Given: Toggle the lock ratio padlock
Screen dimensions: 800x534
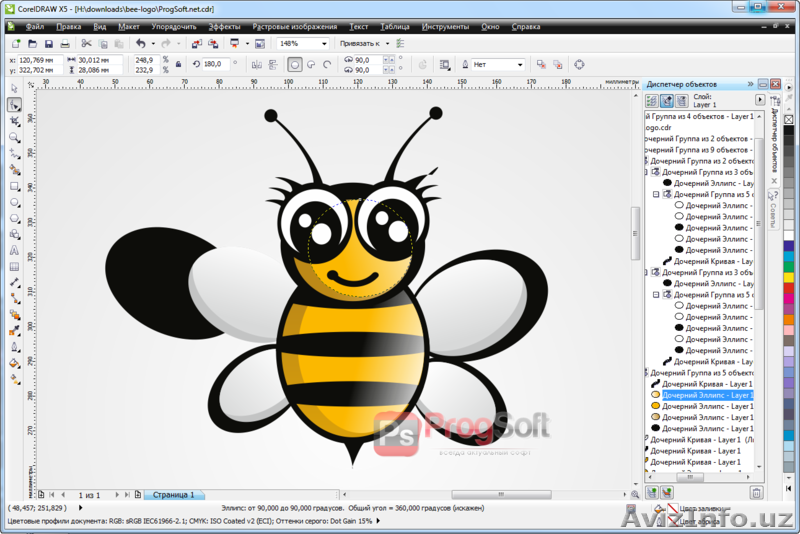Looking at the screenshot, I should coord(178,64).
